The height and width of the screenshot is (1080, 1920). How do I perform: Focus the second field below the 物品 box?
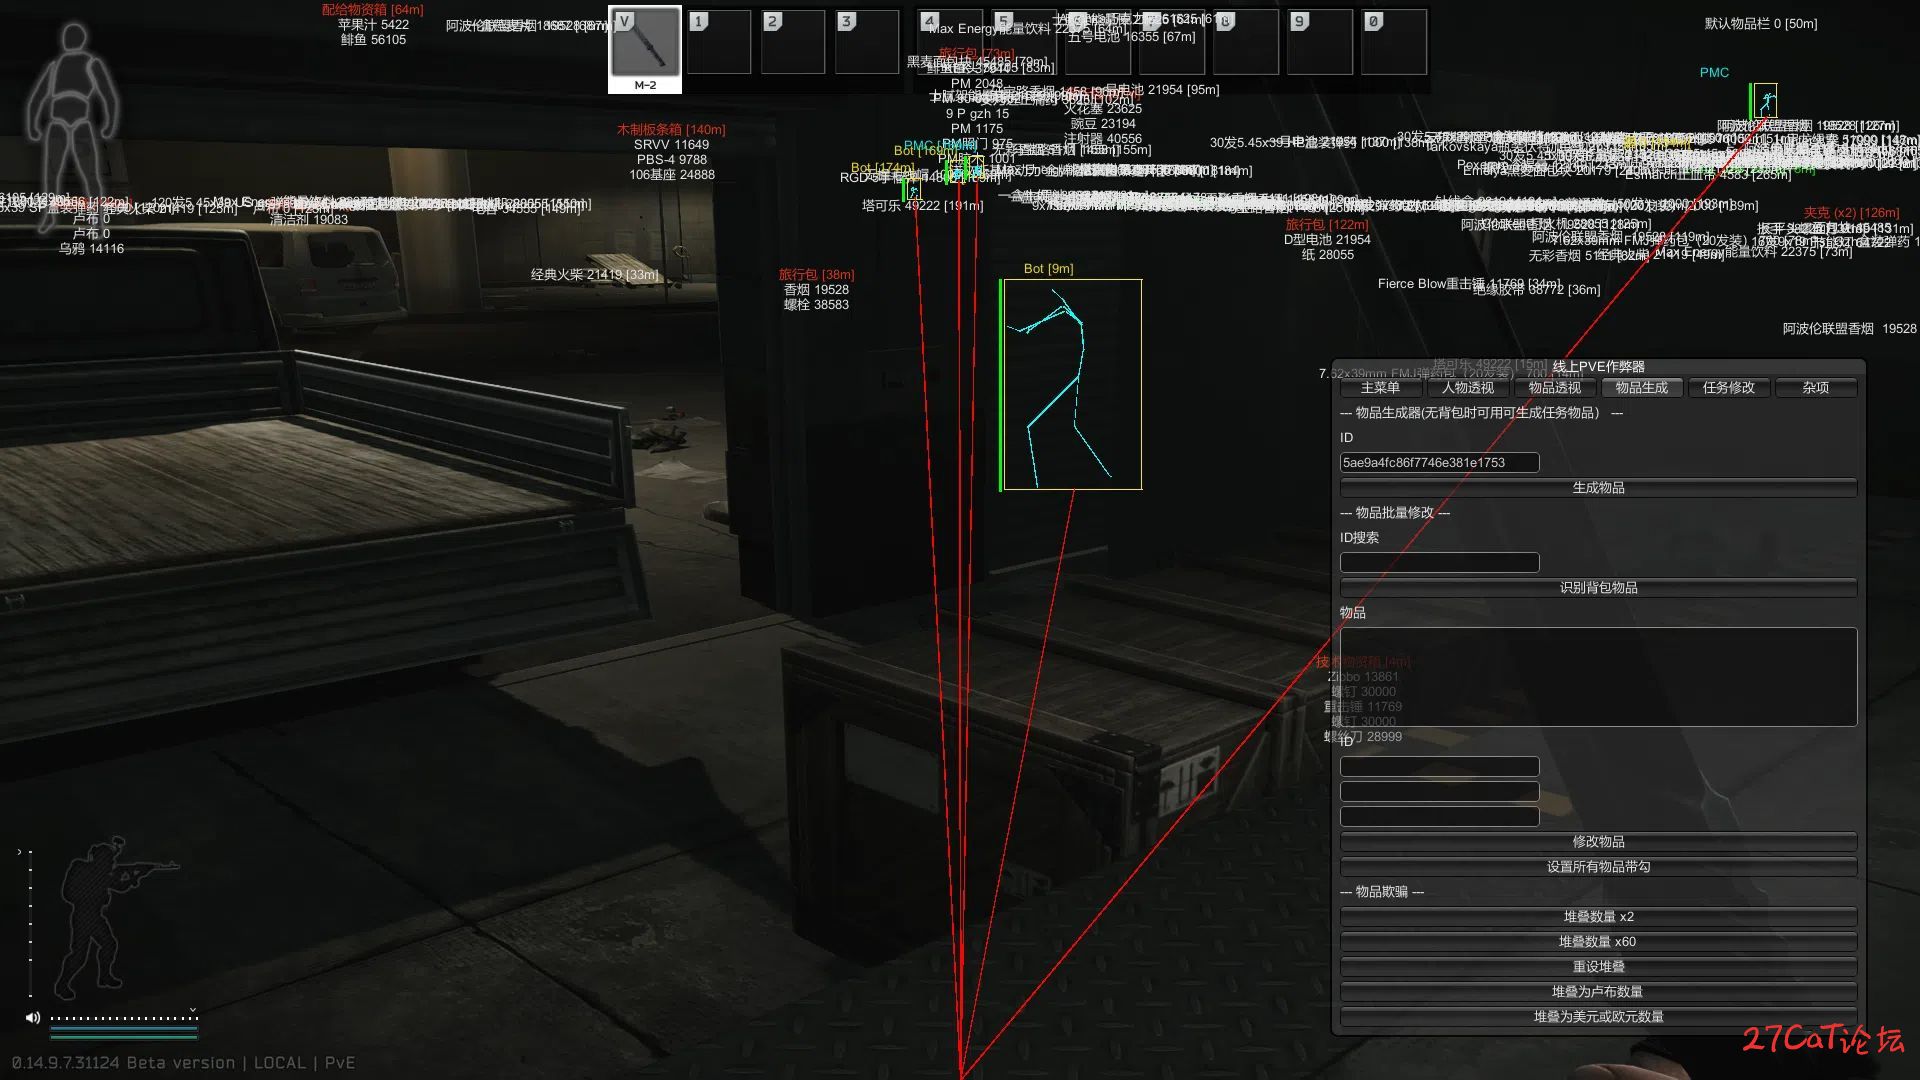click(x=1439, y=792)
